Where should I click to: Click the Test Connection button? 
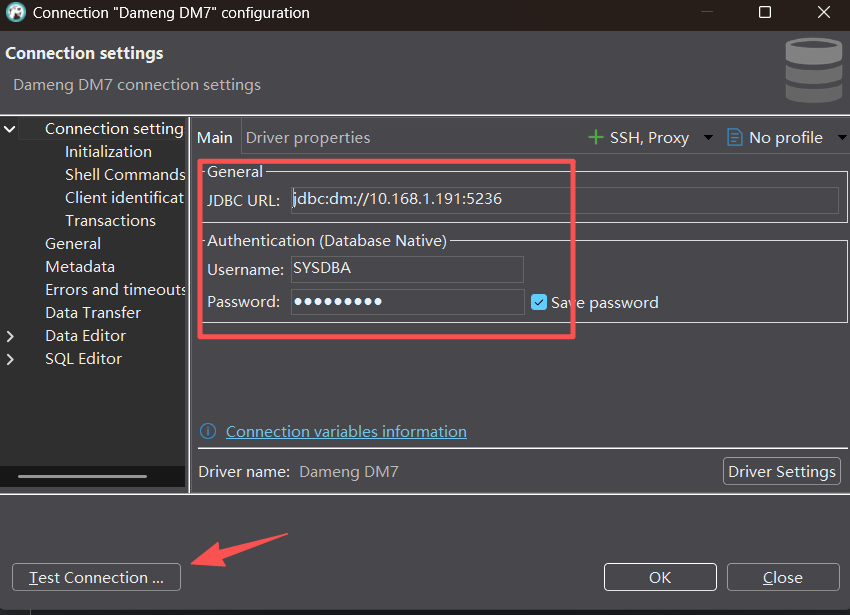coord(96,577)
